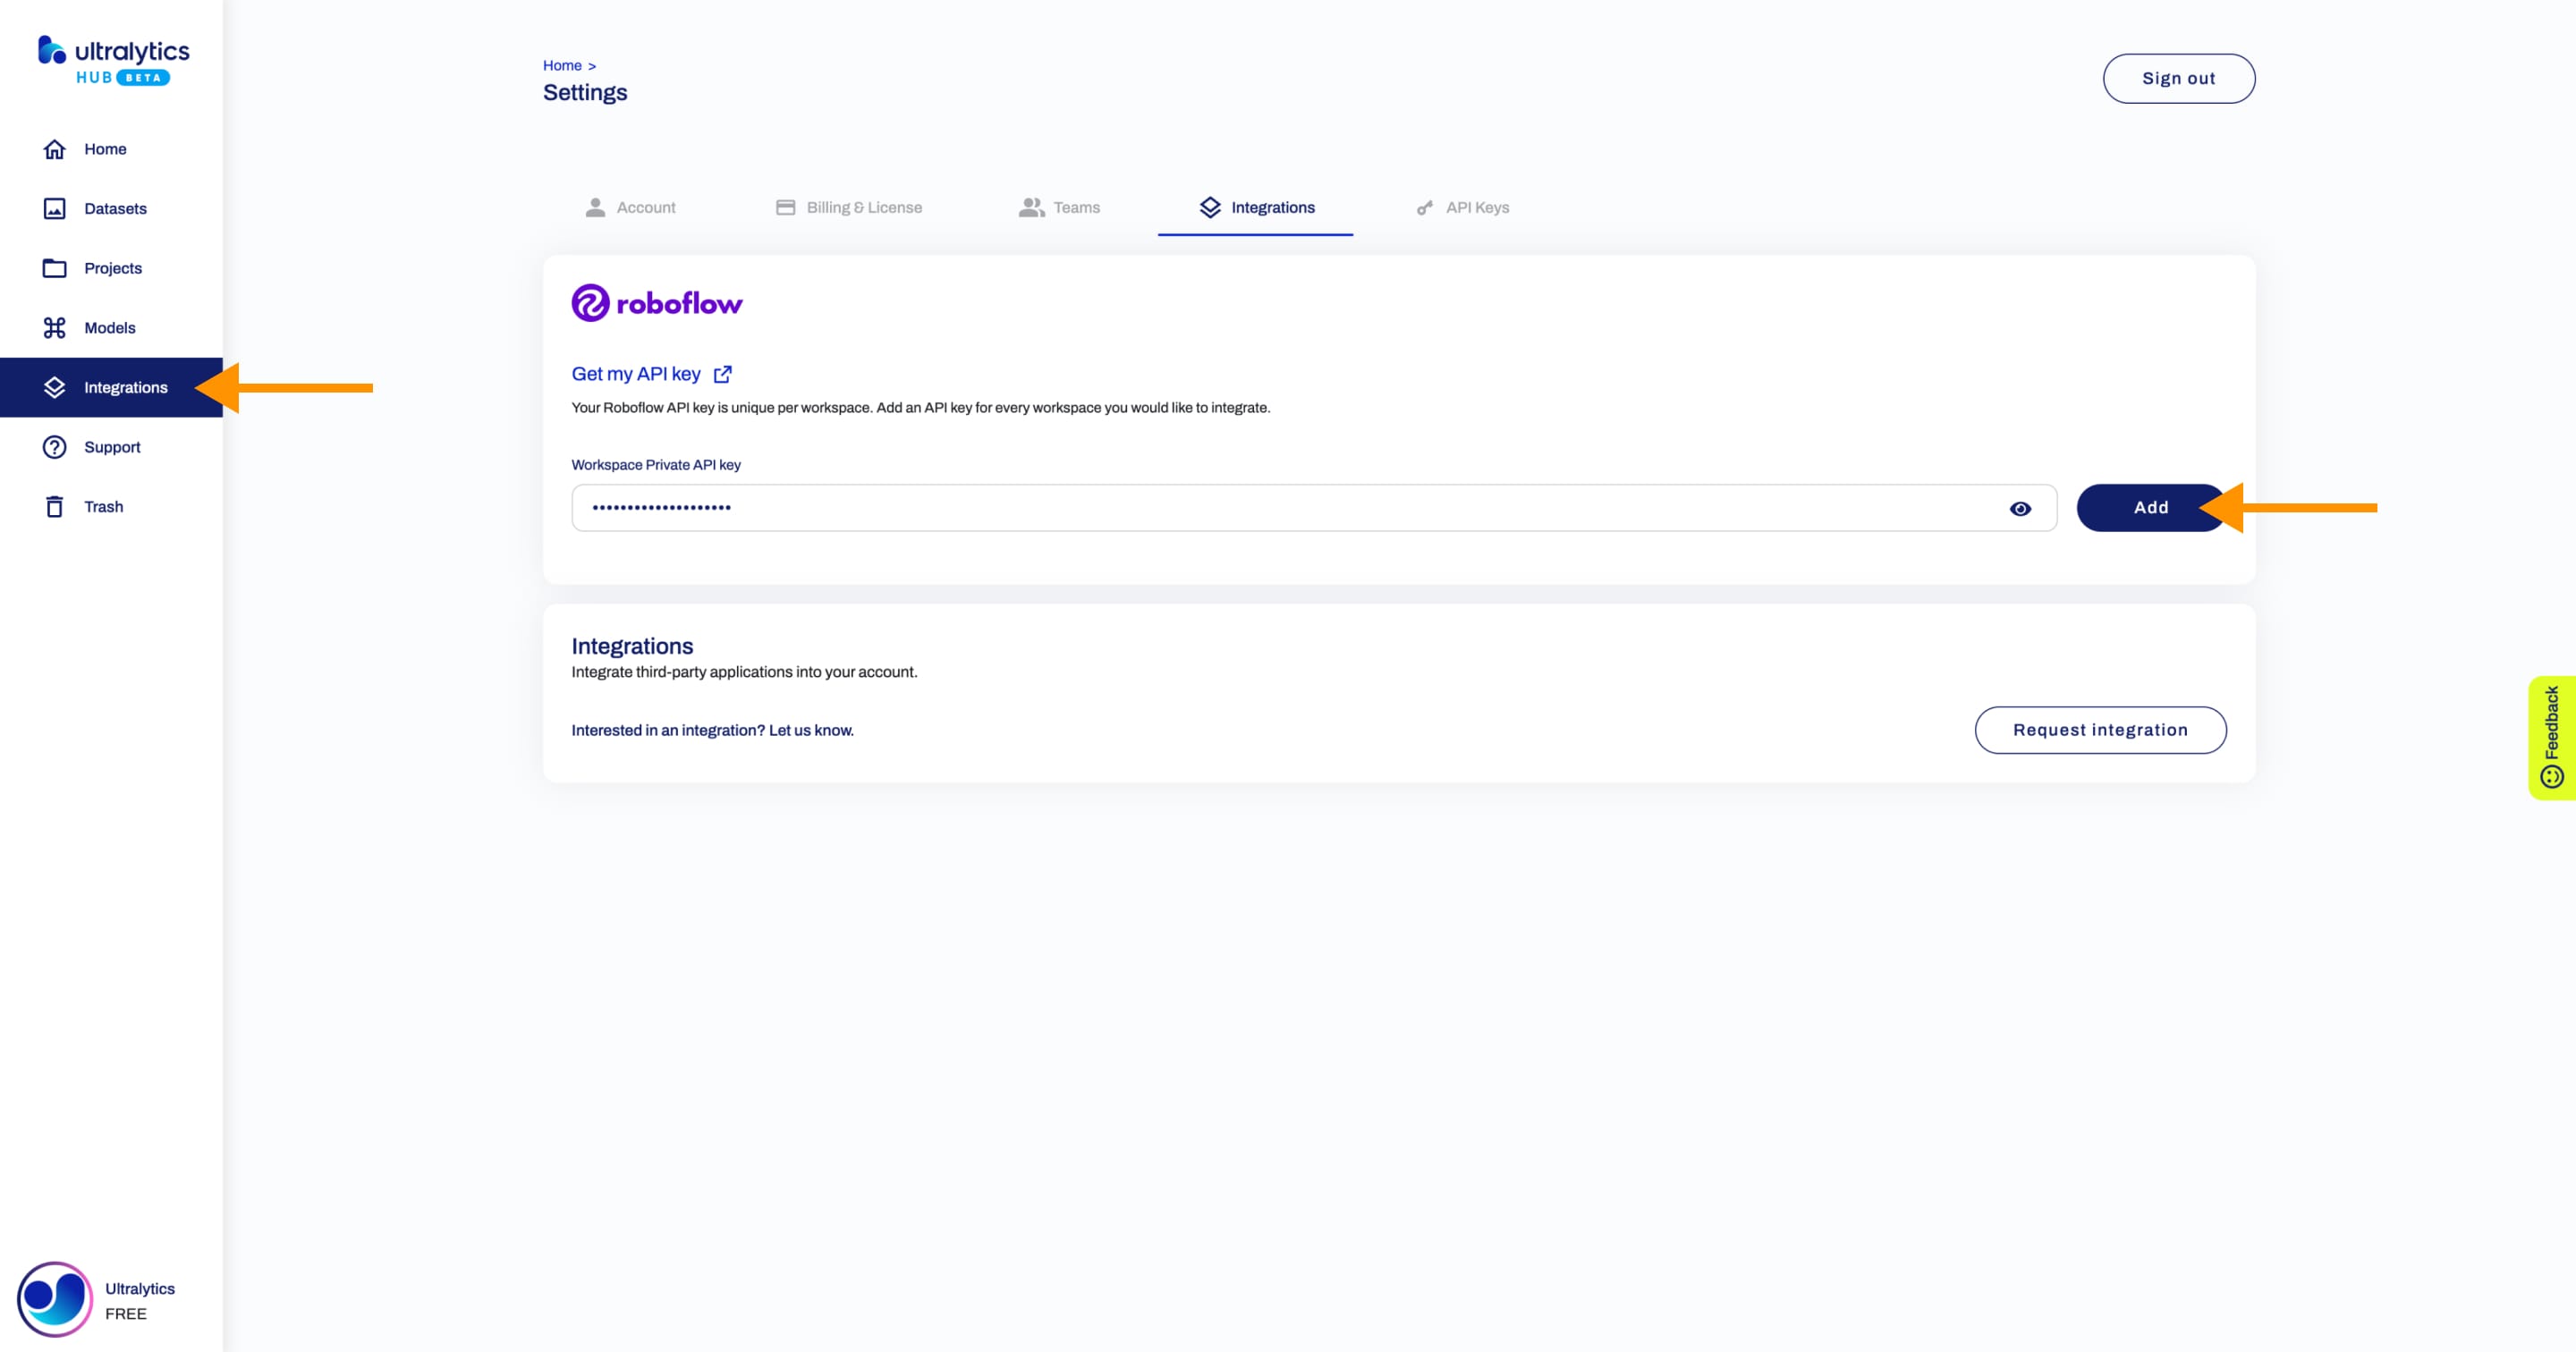
Task: Open Datasets via its image icon
Action: [54, 208]
